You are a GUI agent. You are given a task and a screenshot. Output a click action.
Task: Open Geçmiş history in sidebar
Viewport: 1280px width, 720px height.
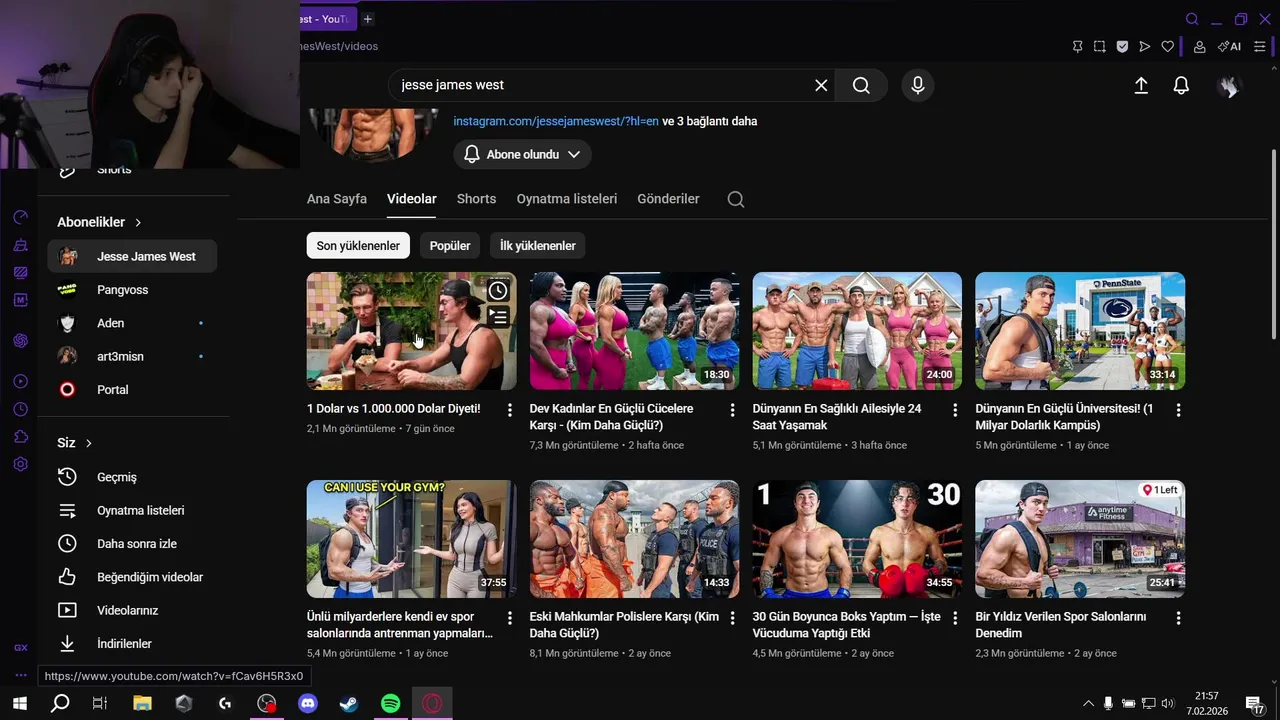pyautogui.click(x=132, y=477)
